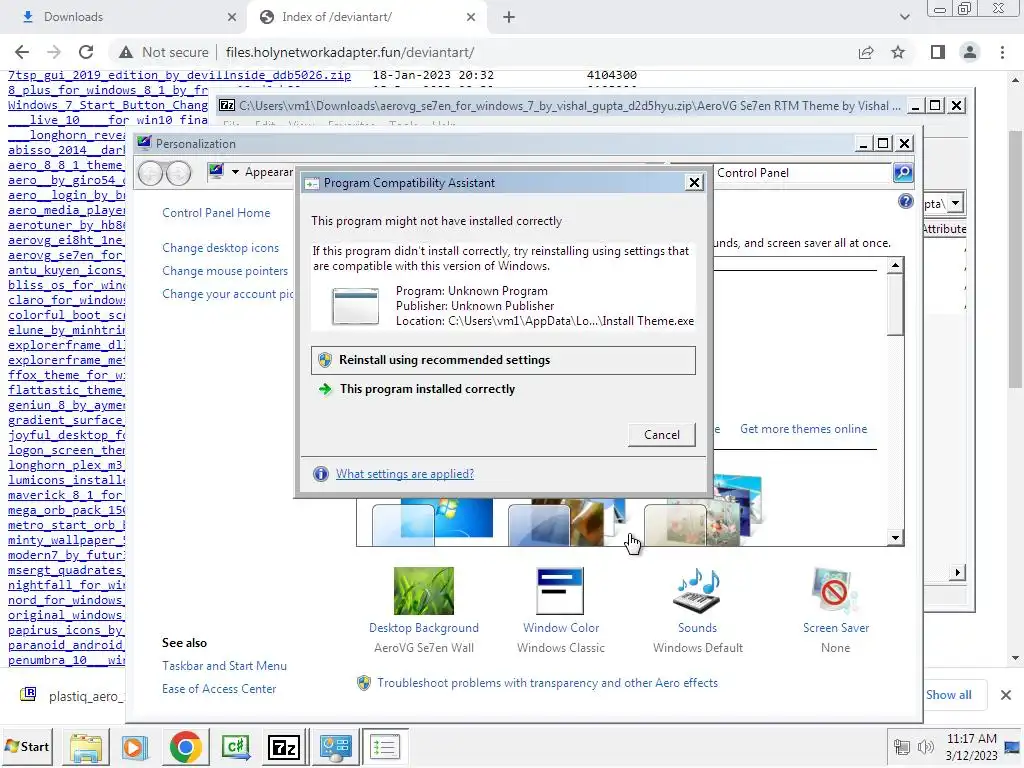
Task: Close the Downloads tab
Action: pos(231,17)
